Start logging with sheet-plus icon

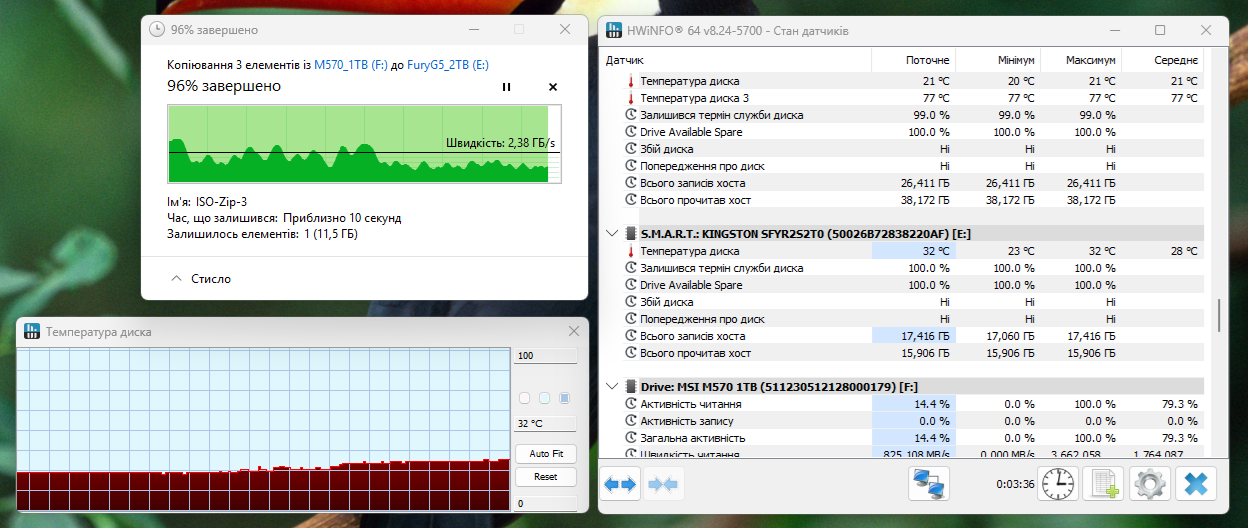tap(1103, 485)
